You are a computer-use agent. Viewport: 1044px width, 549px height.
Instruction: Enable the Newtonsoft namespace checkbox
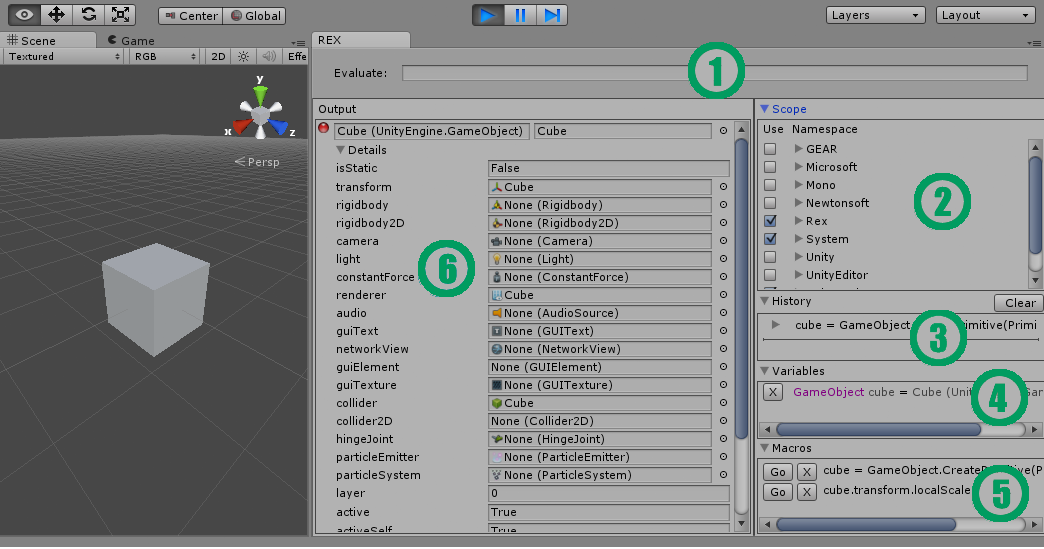770,203
